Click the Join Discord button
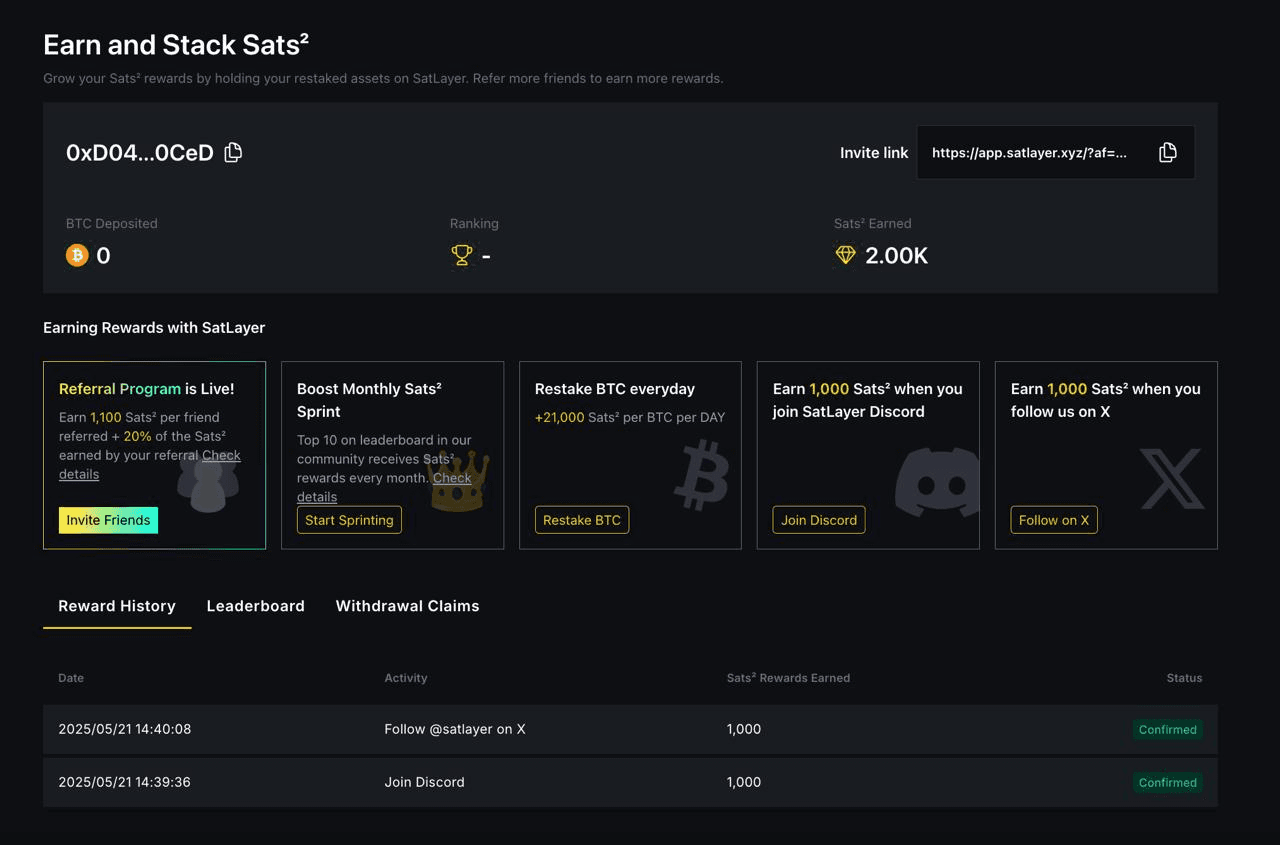 point(819,520)
